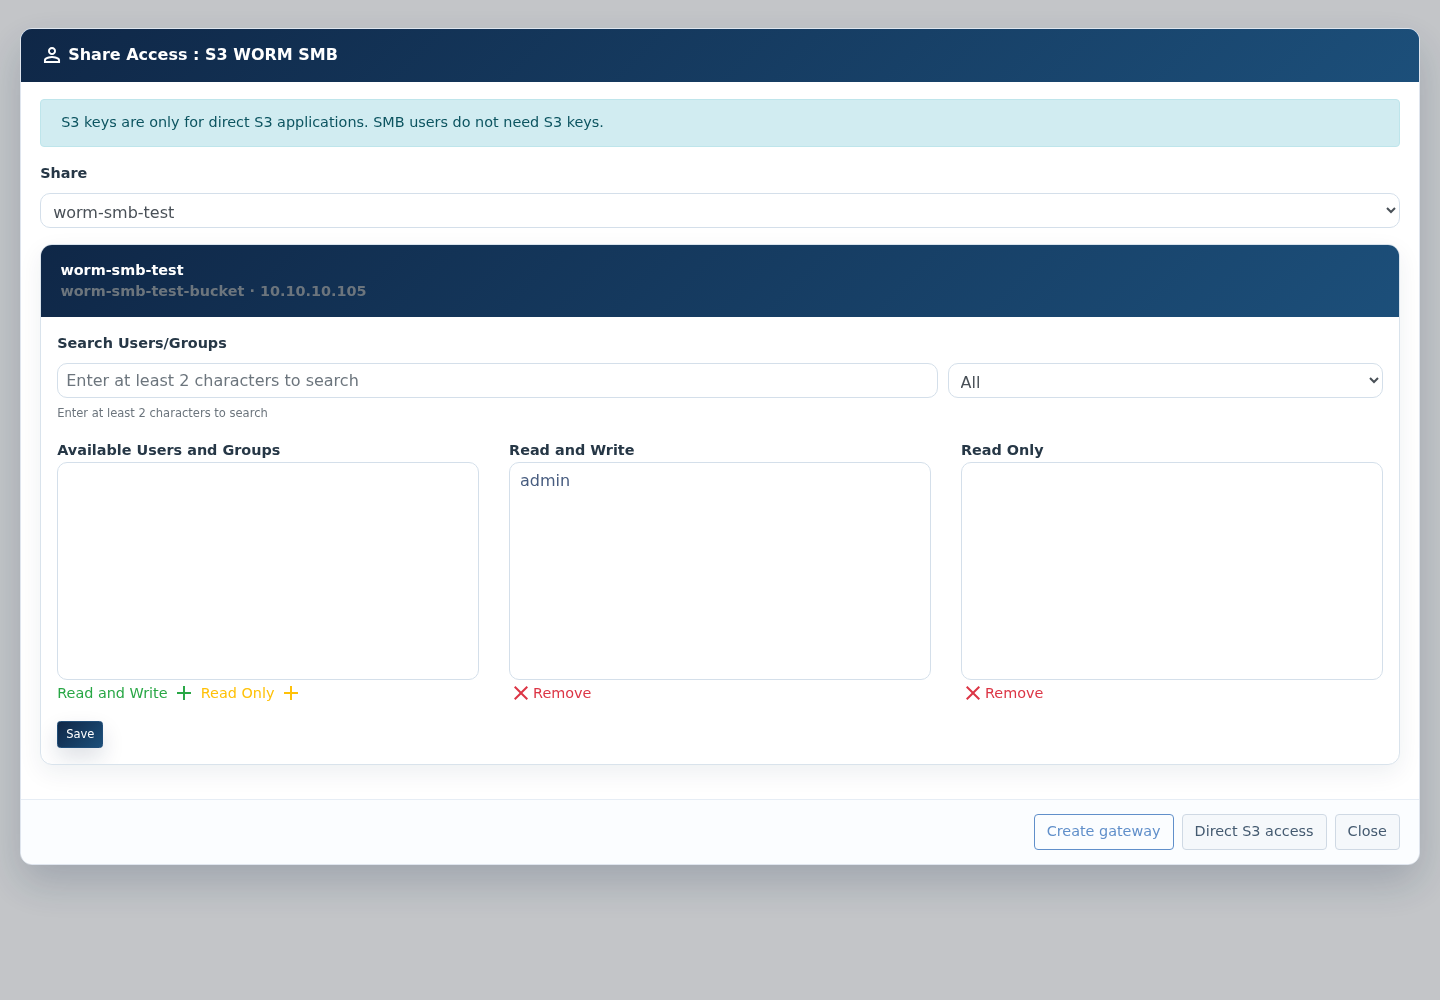Click inside Available Users and Groups list box
Viewport: 1440px width, 1000px height.
point(268,571)
